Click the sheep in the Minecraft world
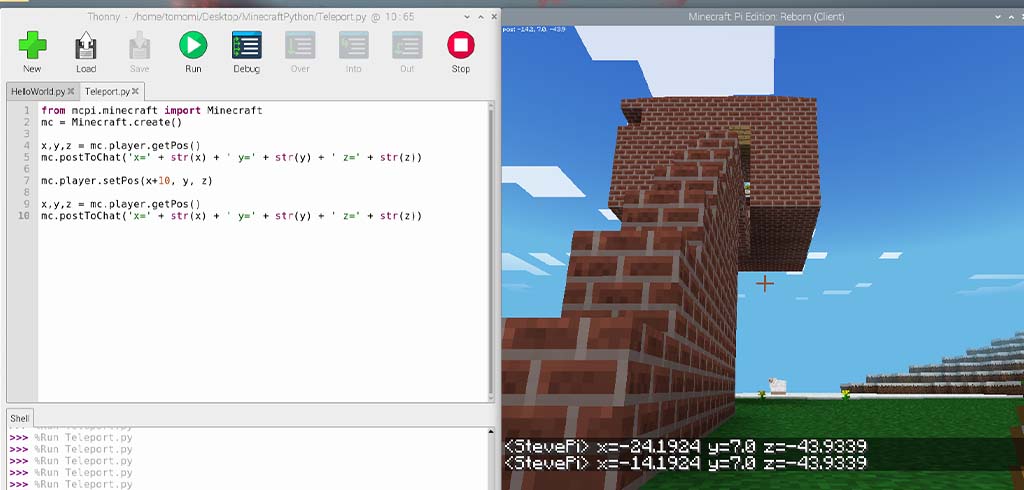The image size is (1024, 490). pos(776,386)
